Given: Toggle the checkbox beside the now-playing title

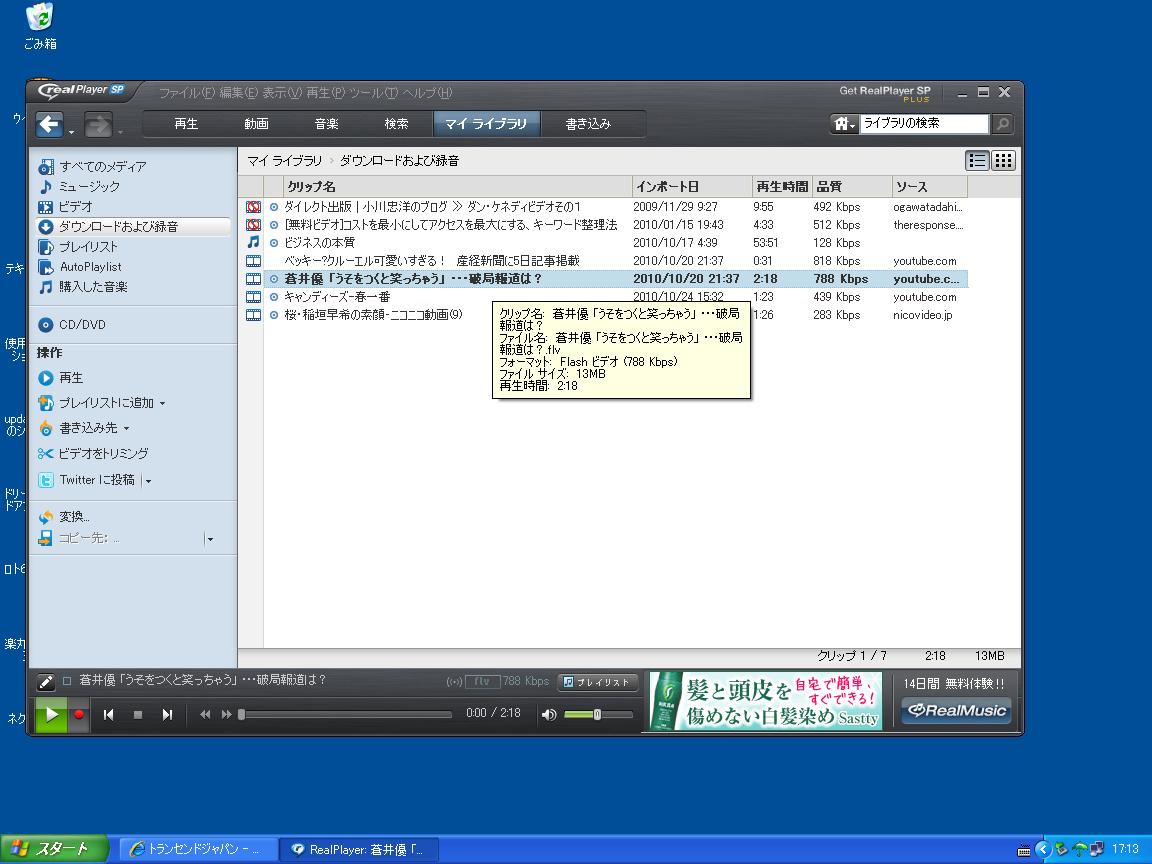Looking at the screenshot, I should point(67,681).
